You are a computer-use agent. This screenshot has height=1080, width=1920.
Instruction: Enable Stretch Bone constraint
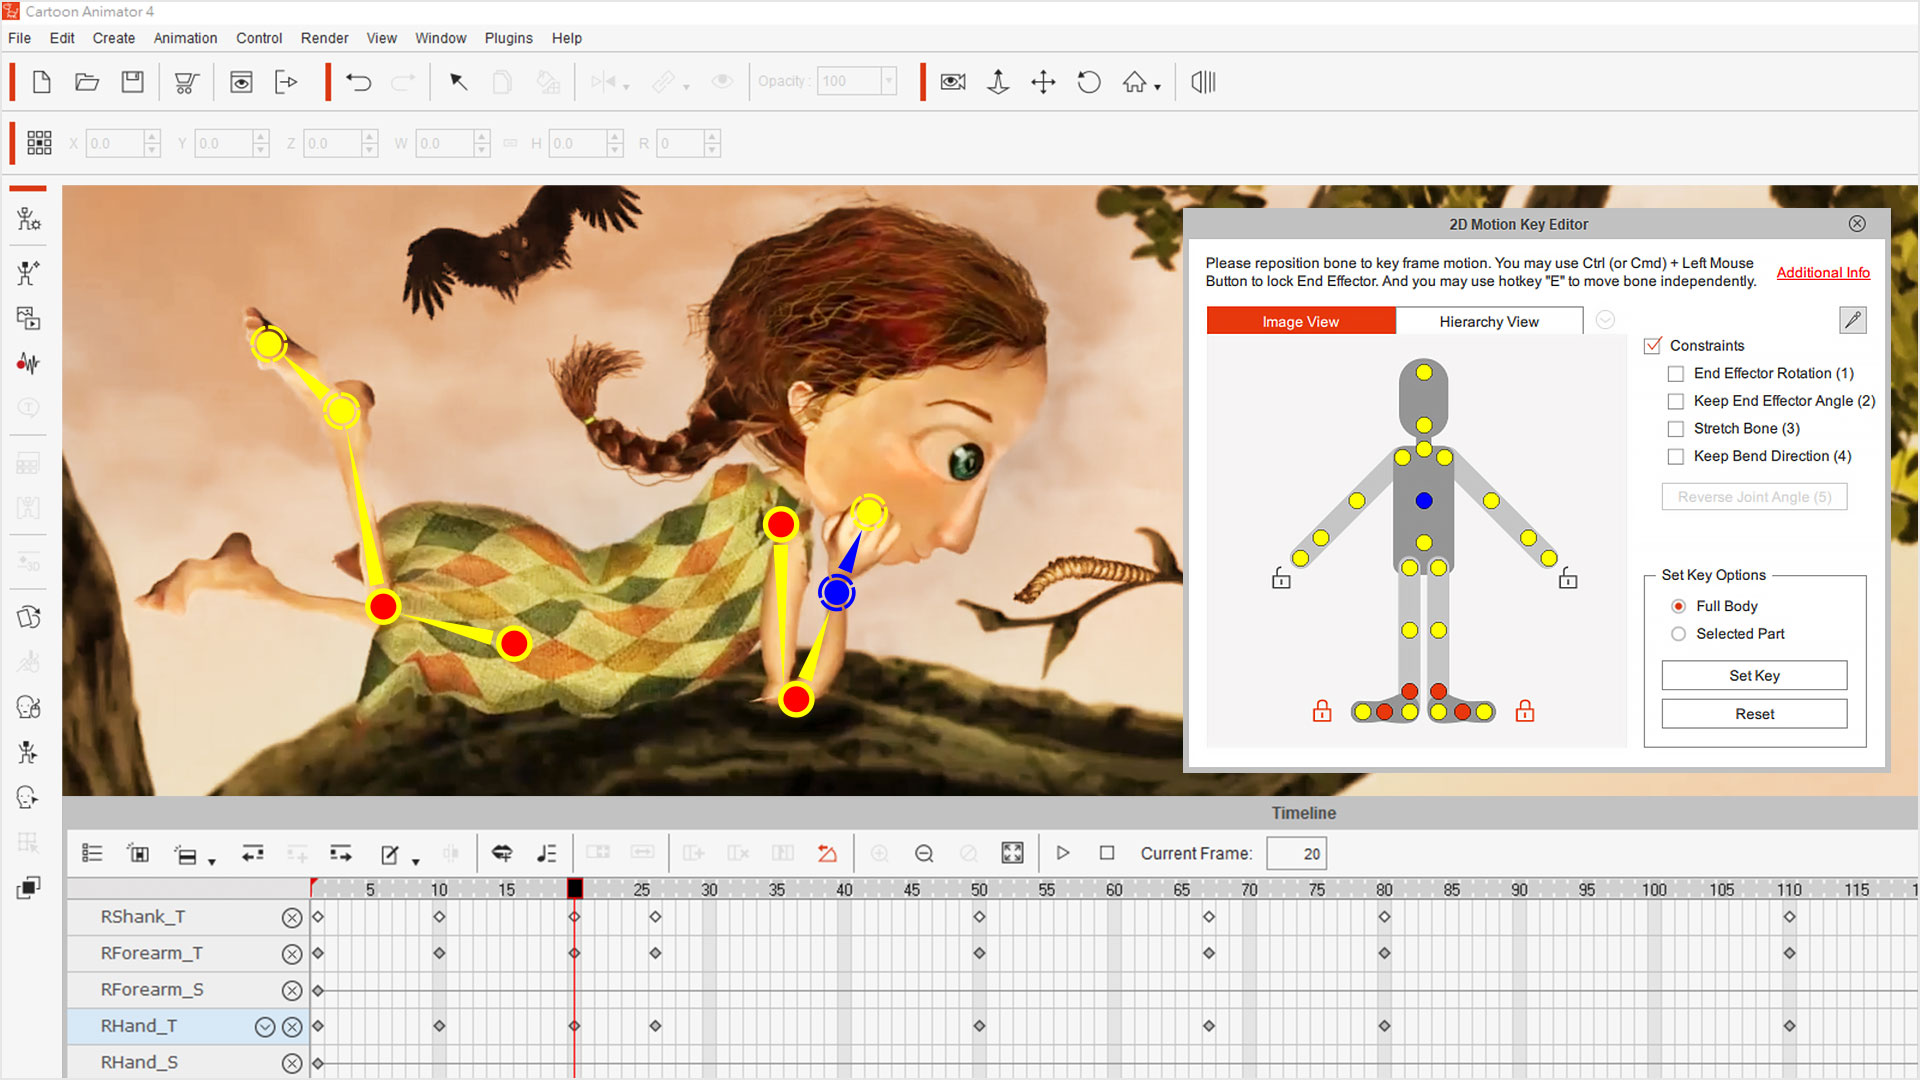(x=1675, y=427)
